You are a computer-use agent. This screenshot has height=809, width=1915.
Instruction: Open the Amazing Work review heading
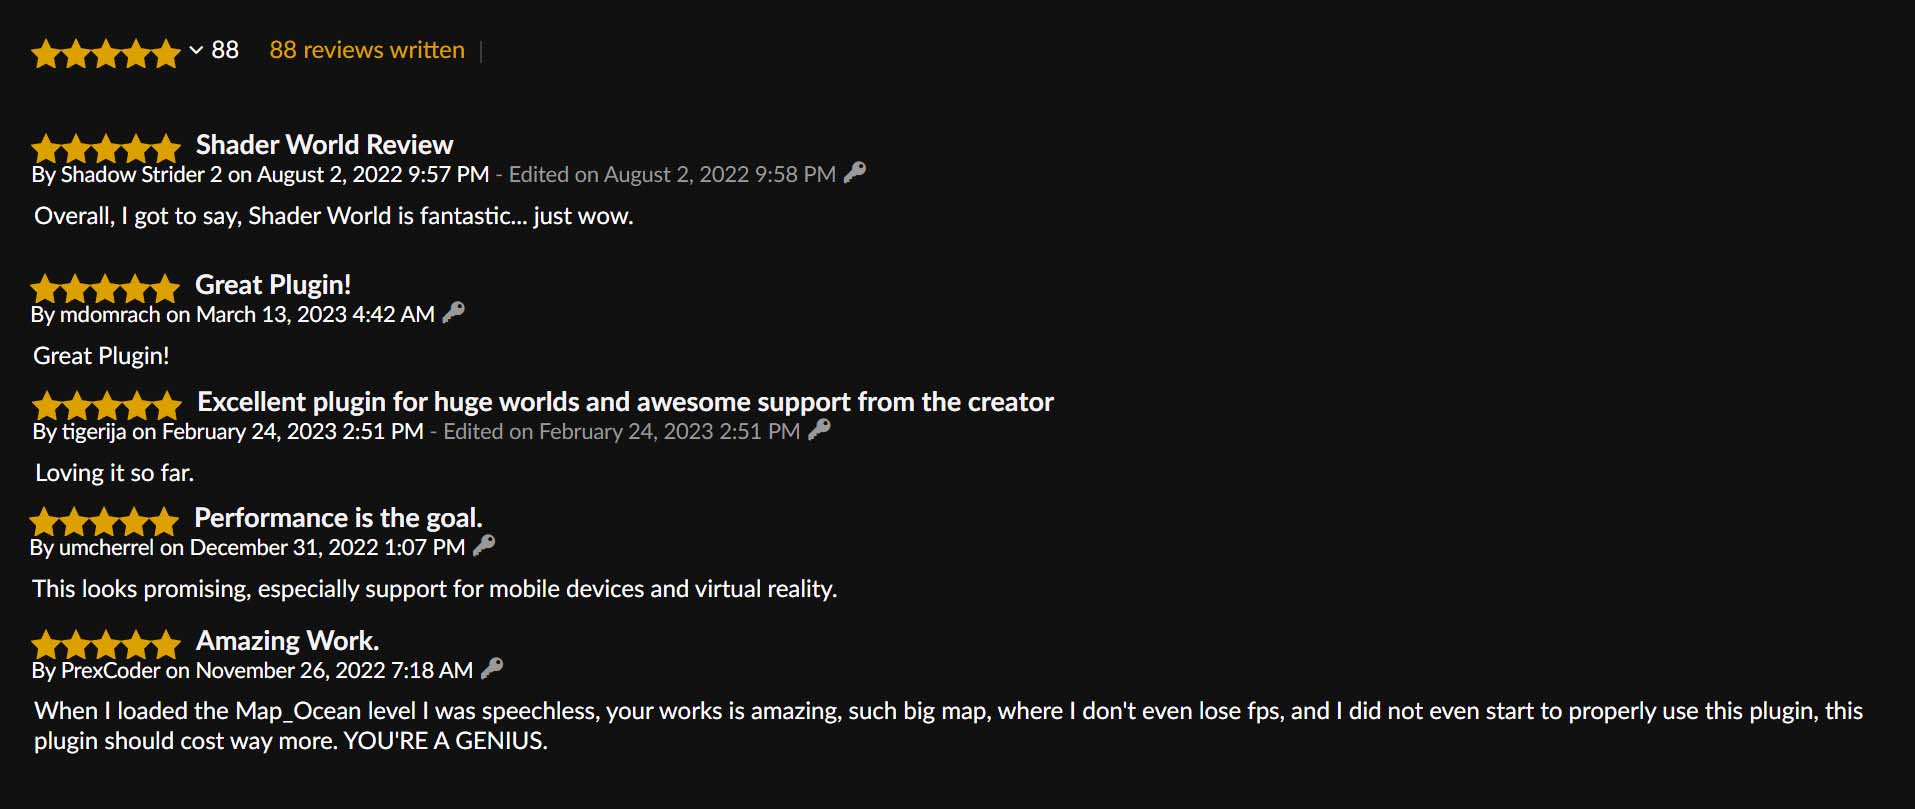(287, 641)
